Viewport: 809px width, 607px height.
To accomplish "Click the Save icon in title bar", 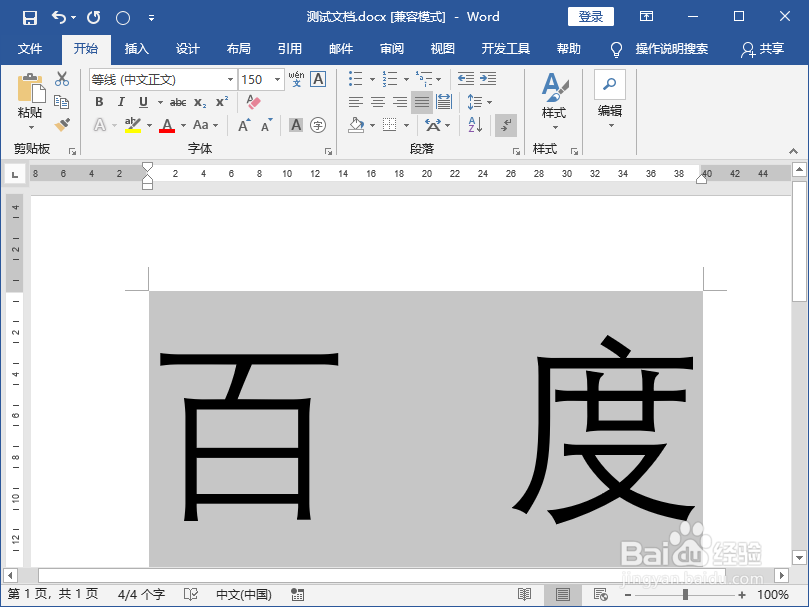I will 30,18.
